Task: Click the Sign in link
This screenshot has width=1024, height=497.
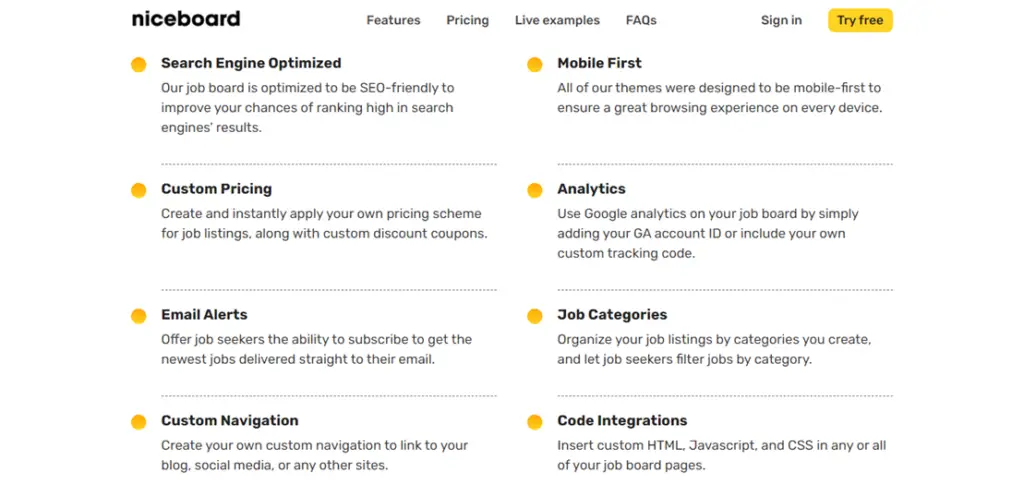Action: (x=781, y=20)
